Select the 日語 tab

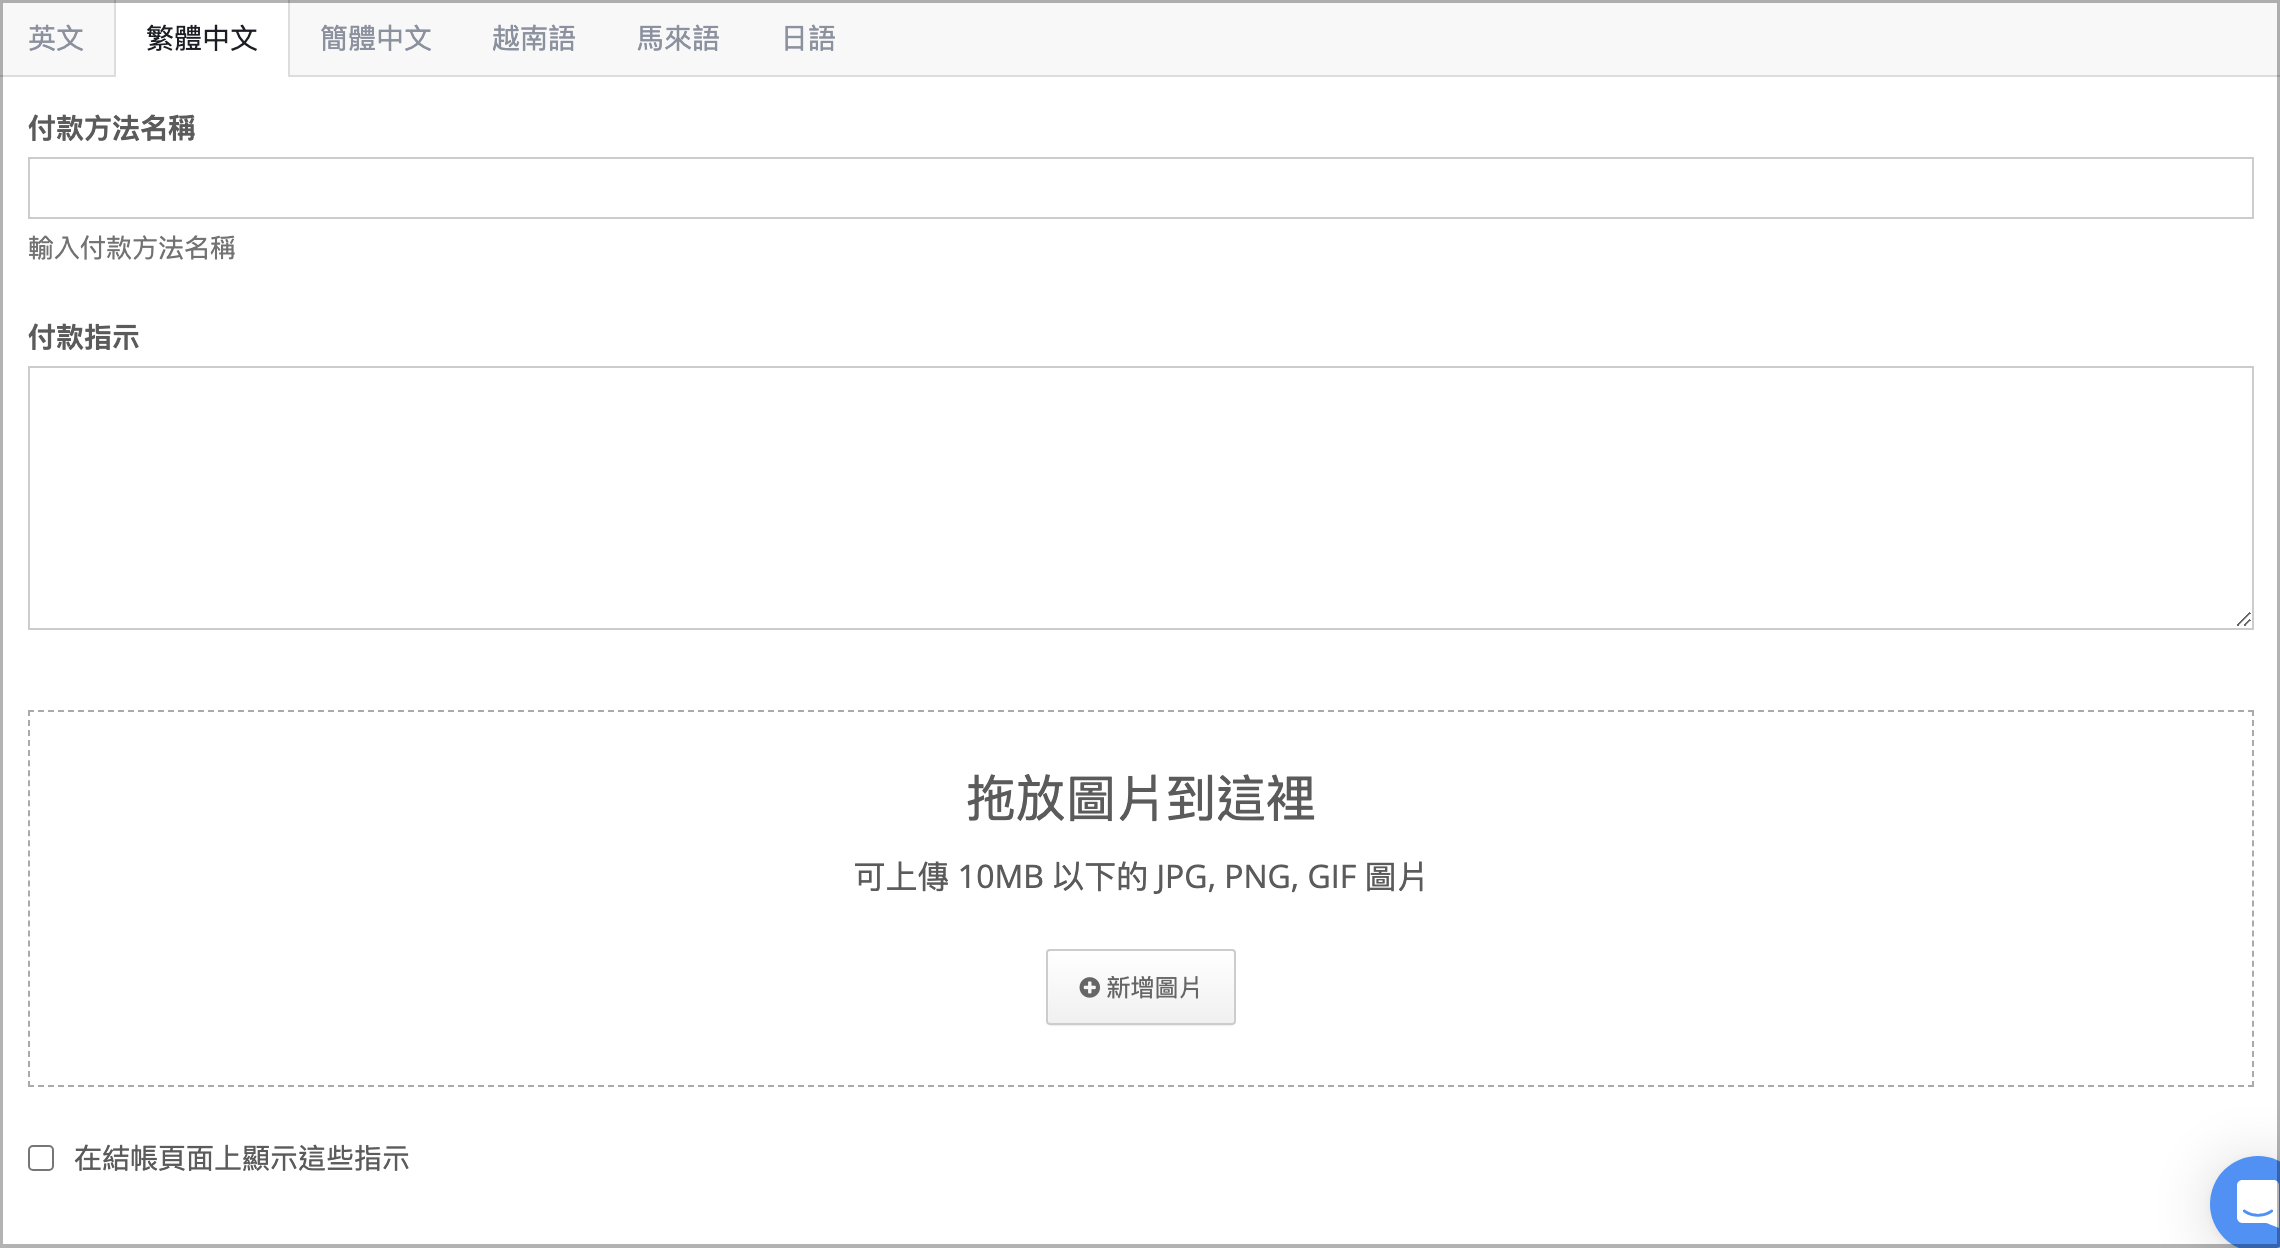click(x=808, y=39)
